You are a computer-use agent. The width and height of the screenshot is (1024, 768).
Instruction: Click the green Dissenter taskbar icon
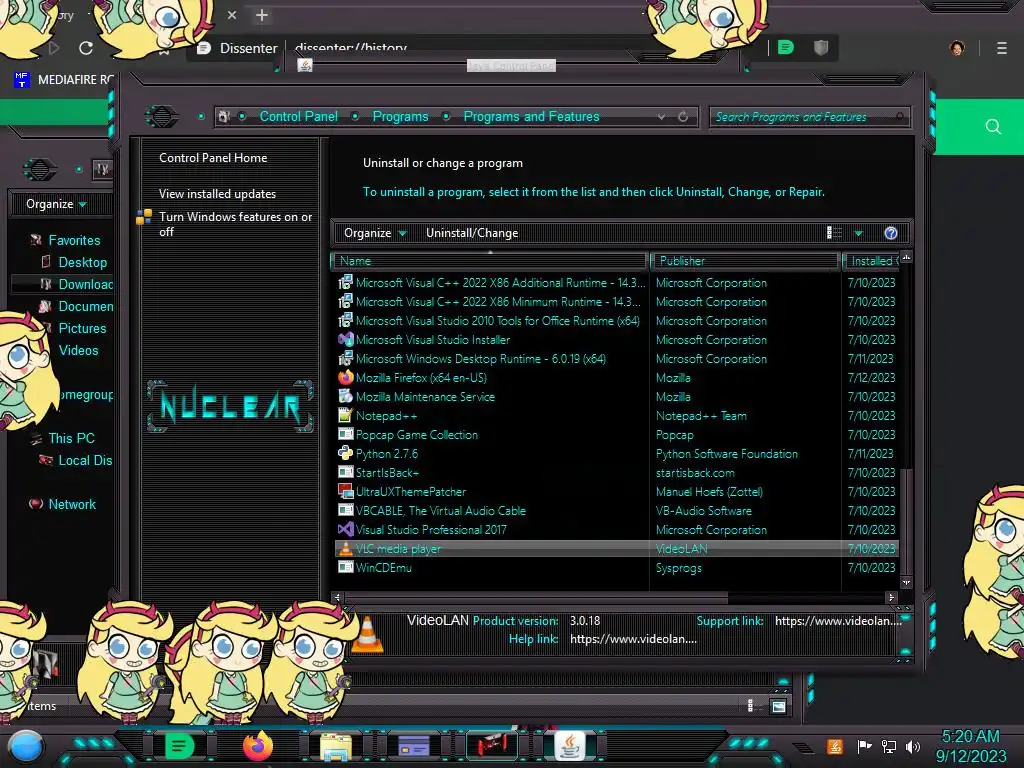tap(180, 745)
